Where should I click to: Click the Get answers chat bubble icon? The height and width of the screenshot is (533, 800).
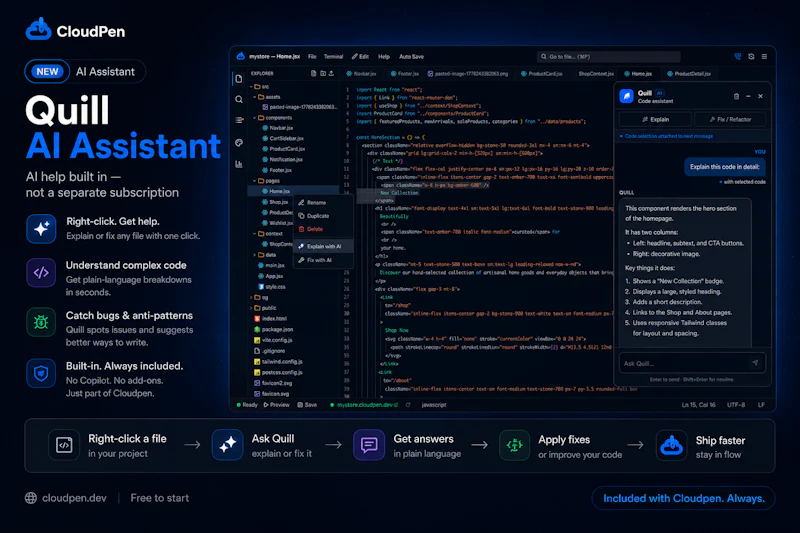tap(369, 445)
